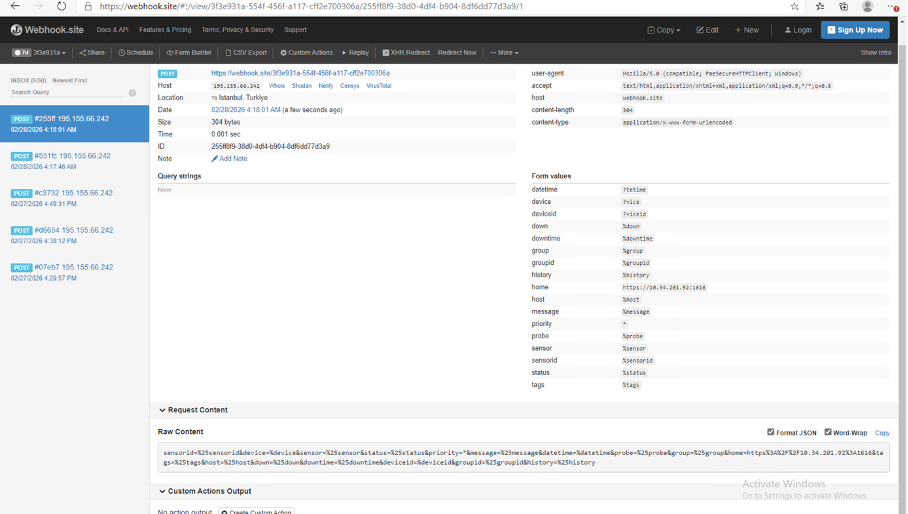Click the Webhook.site logo
The width and height of the screenshot is (908, 514).
coord(47,30)
